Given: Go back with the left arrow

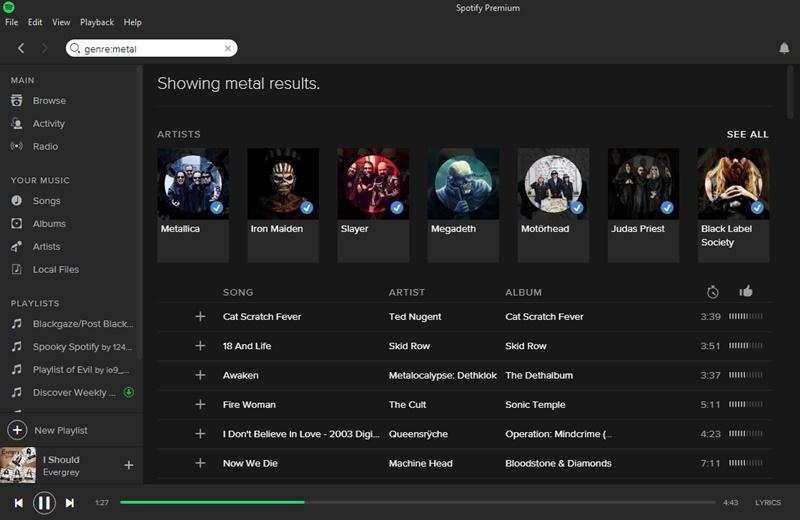Looking at the screenshot, I should (21, 48).
